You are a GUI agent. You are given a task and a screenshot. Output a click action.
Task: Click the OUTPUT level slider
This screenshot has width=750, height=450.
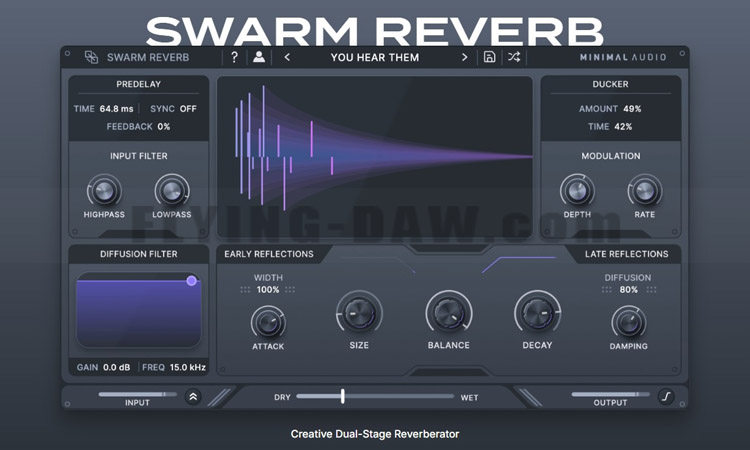[x=610, y=395]
